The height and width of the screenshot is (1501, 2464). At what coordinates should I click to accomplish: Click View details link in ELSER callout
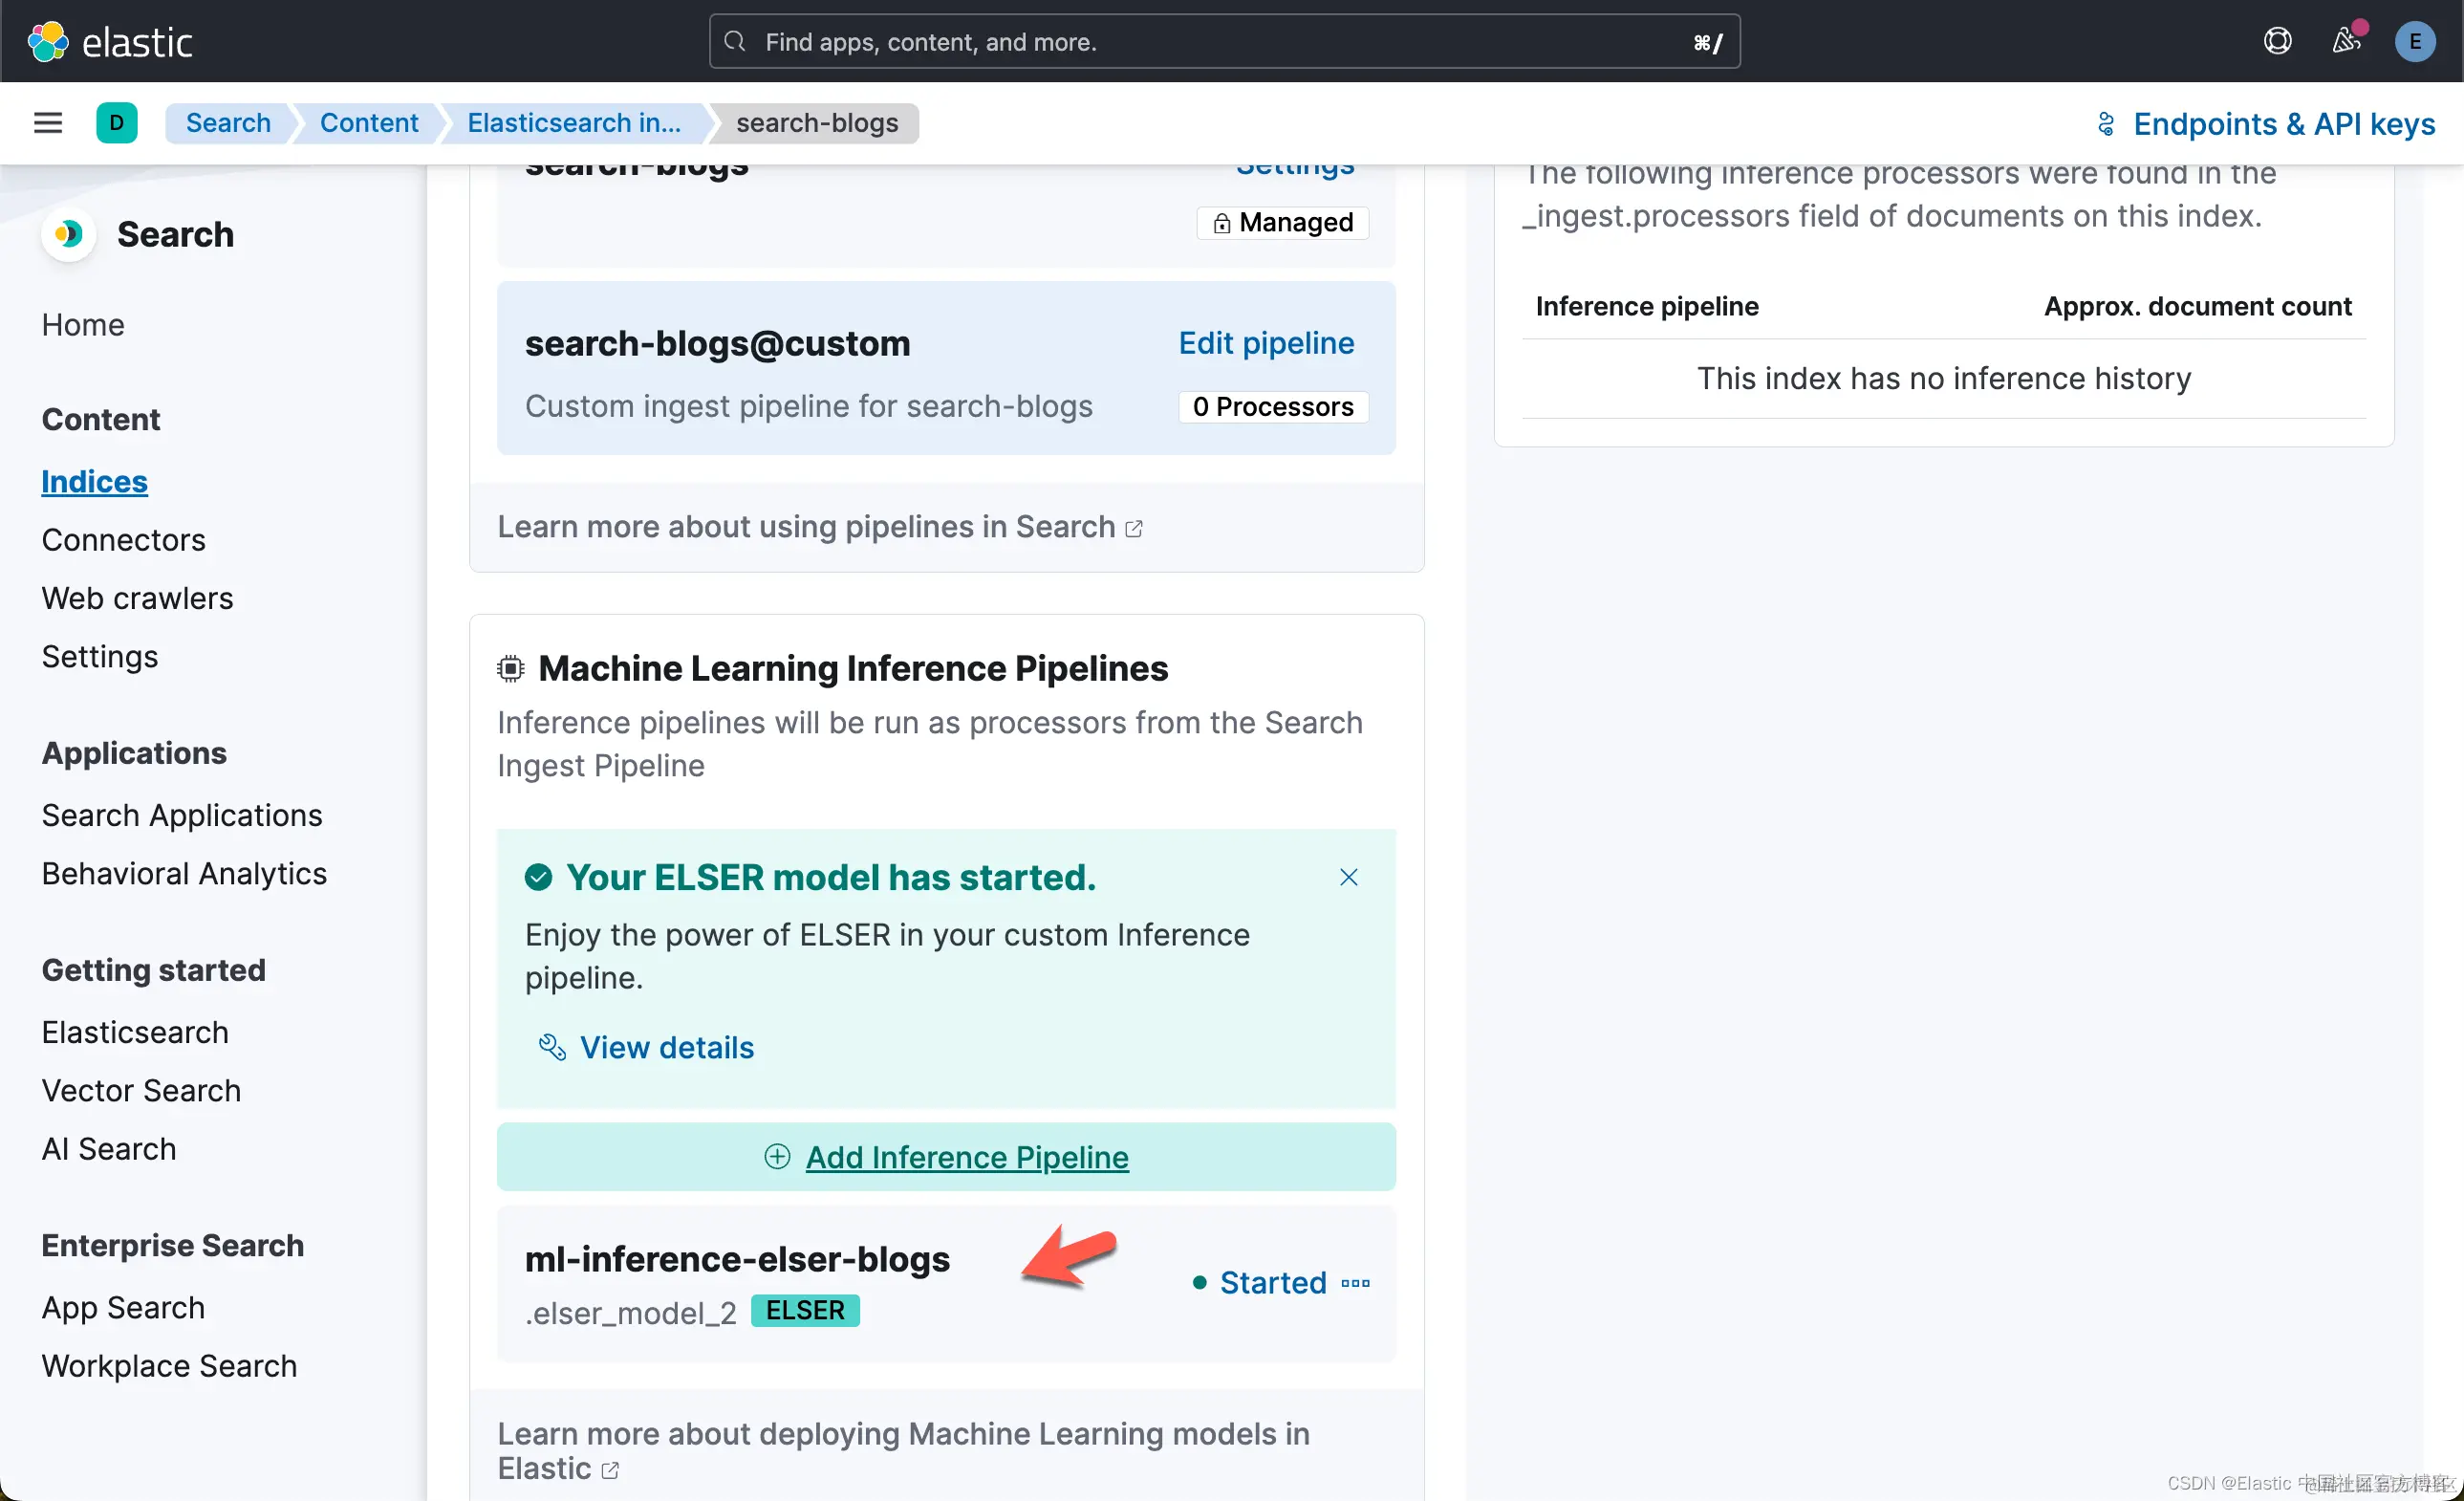[666, 1047]
